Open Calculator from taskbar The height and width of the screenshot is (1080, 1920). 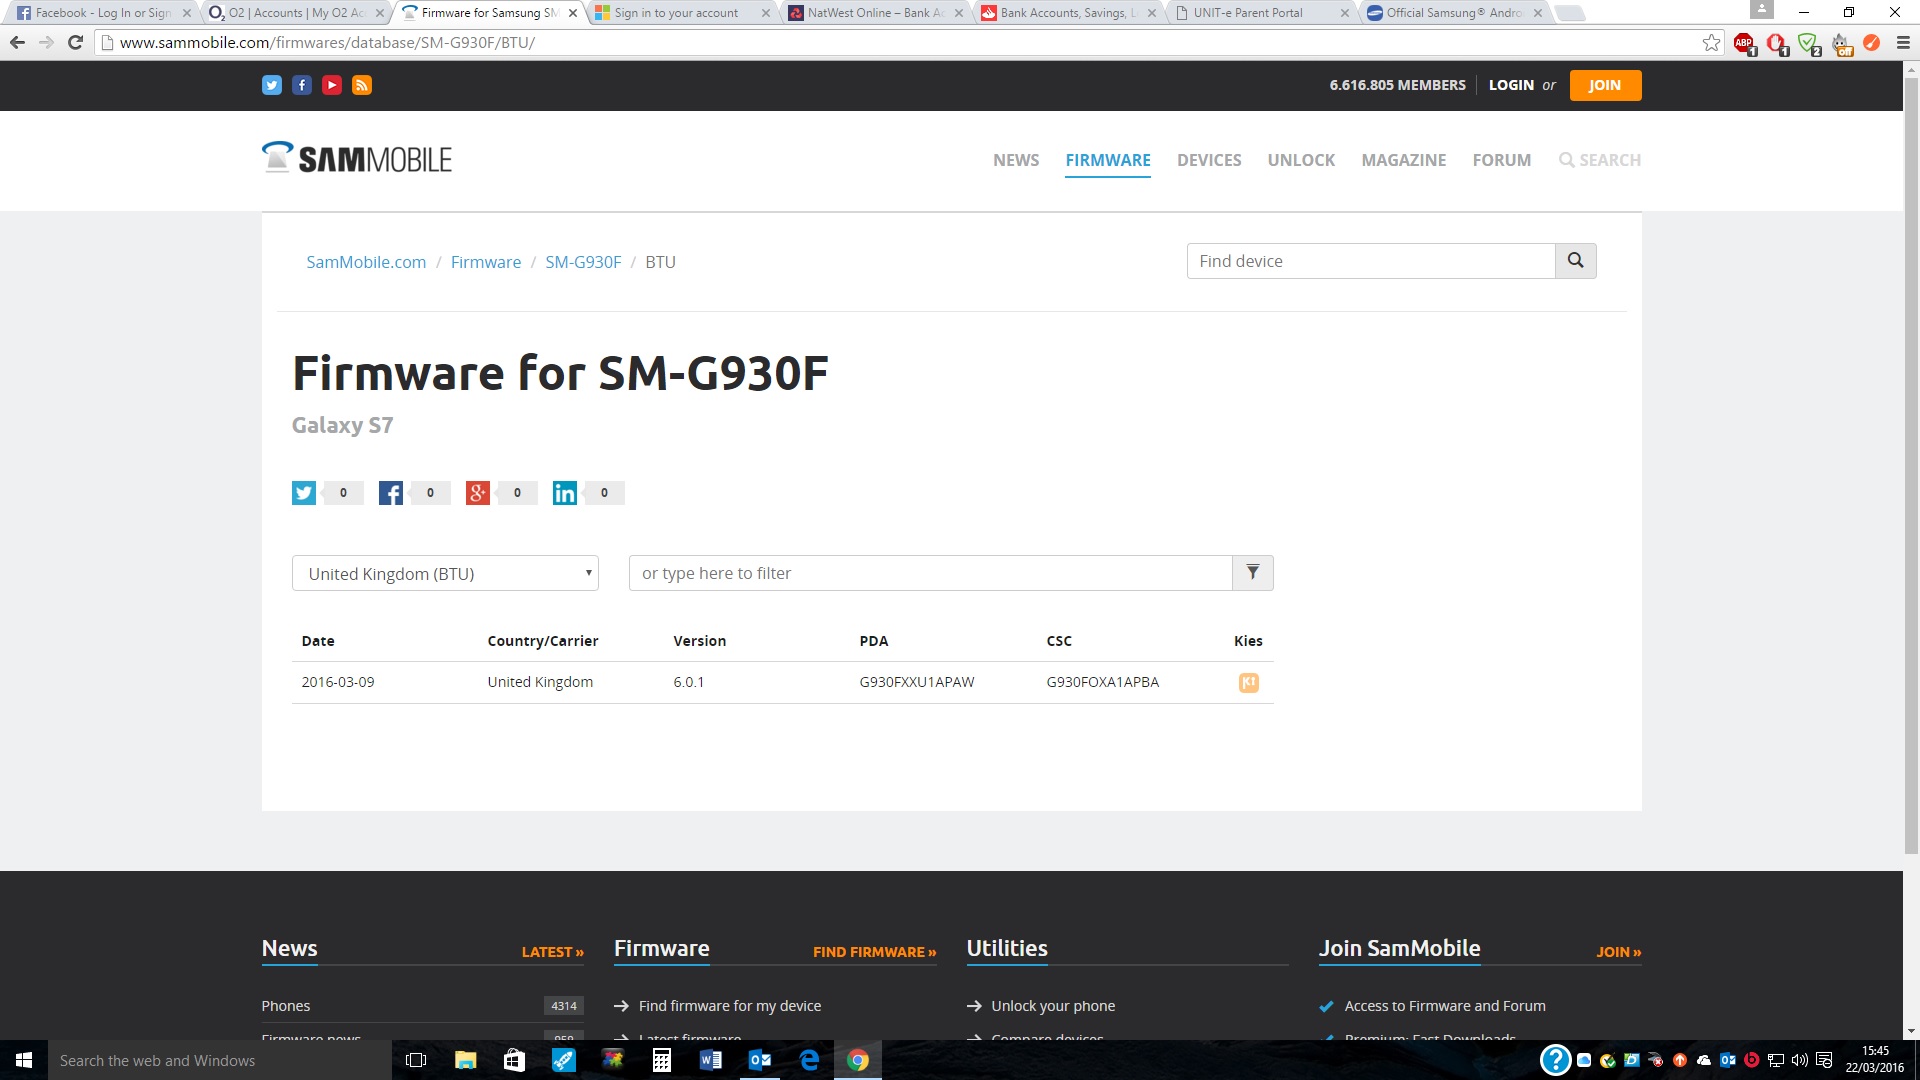(x=661, y=1060)
